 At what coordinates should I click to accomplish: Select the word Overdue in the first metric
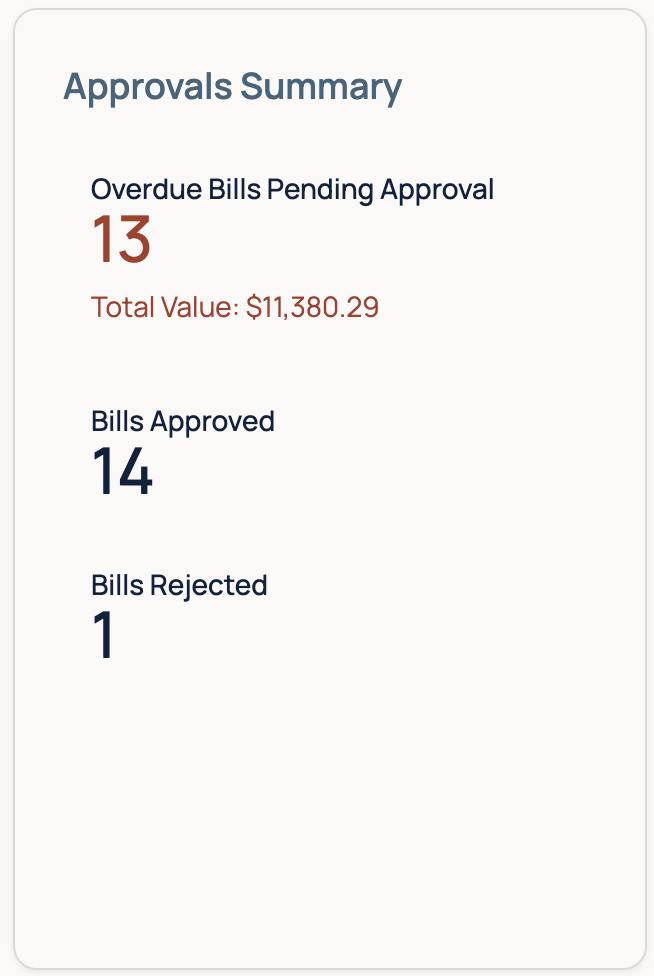coord(146,189)
